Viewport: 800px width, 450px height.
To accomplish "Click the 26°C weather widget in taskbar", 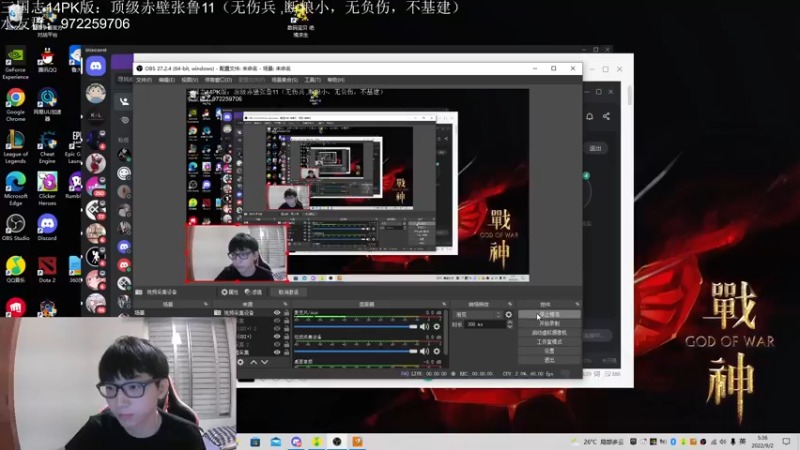I will pos(598,442).
